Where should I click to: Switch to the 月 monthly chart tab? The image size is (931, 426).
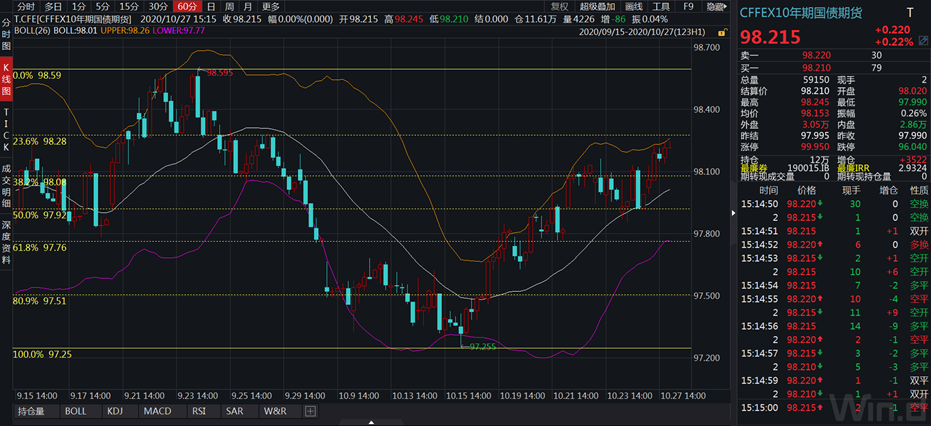coord(248,7)
